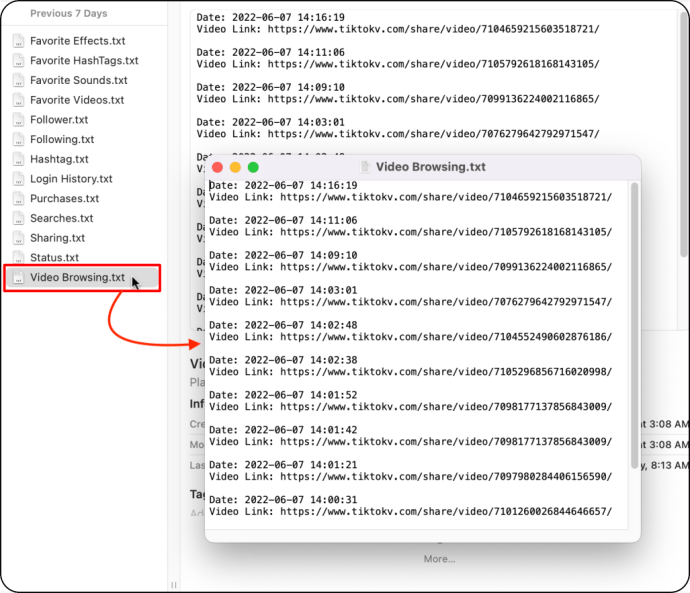Click the 14:11:06 date line in the text window
The height and width of the screenshot is (593, 690).
click(x=283, y=220)
